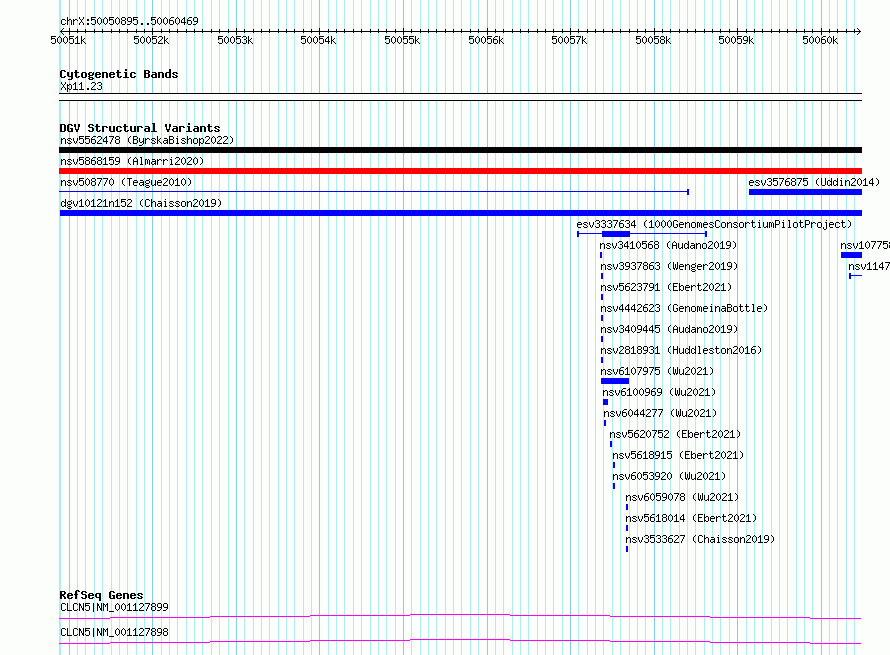Open nsv3937863 (Wenger2019) variant
The width and height of the screenshot is (890, 655).
pyautogui.click(x=669, y=266)
